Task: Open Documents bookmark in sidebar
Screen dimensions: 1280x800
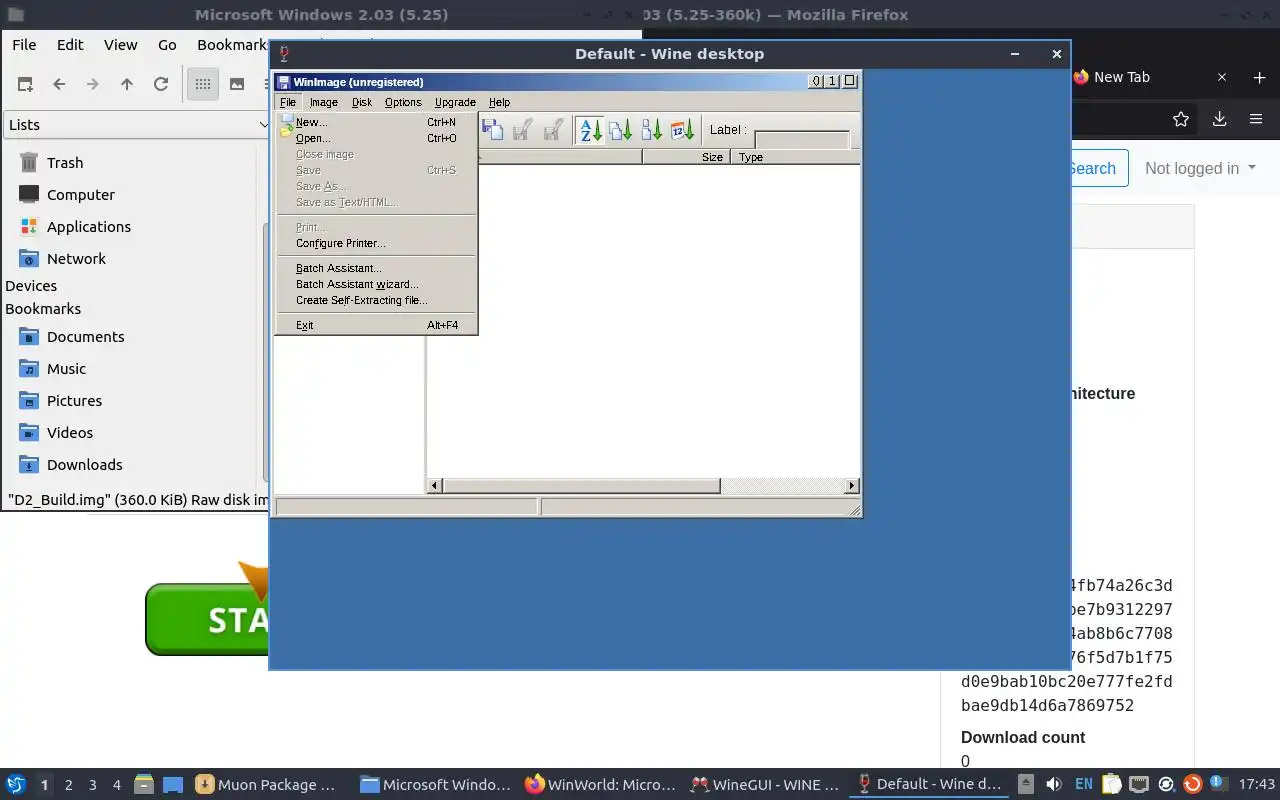Action: coord(85,337)
